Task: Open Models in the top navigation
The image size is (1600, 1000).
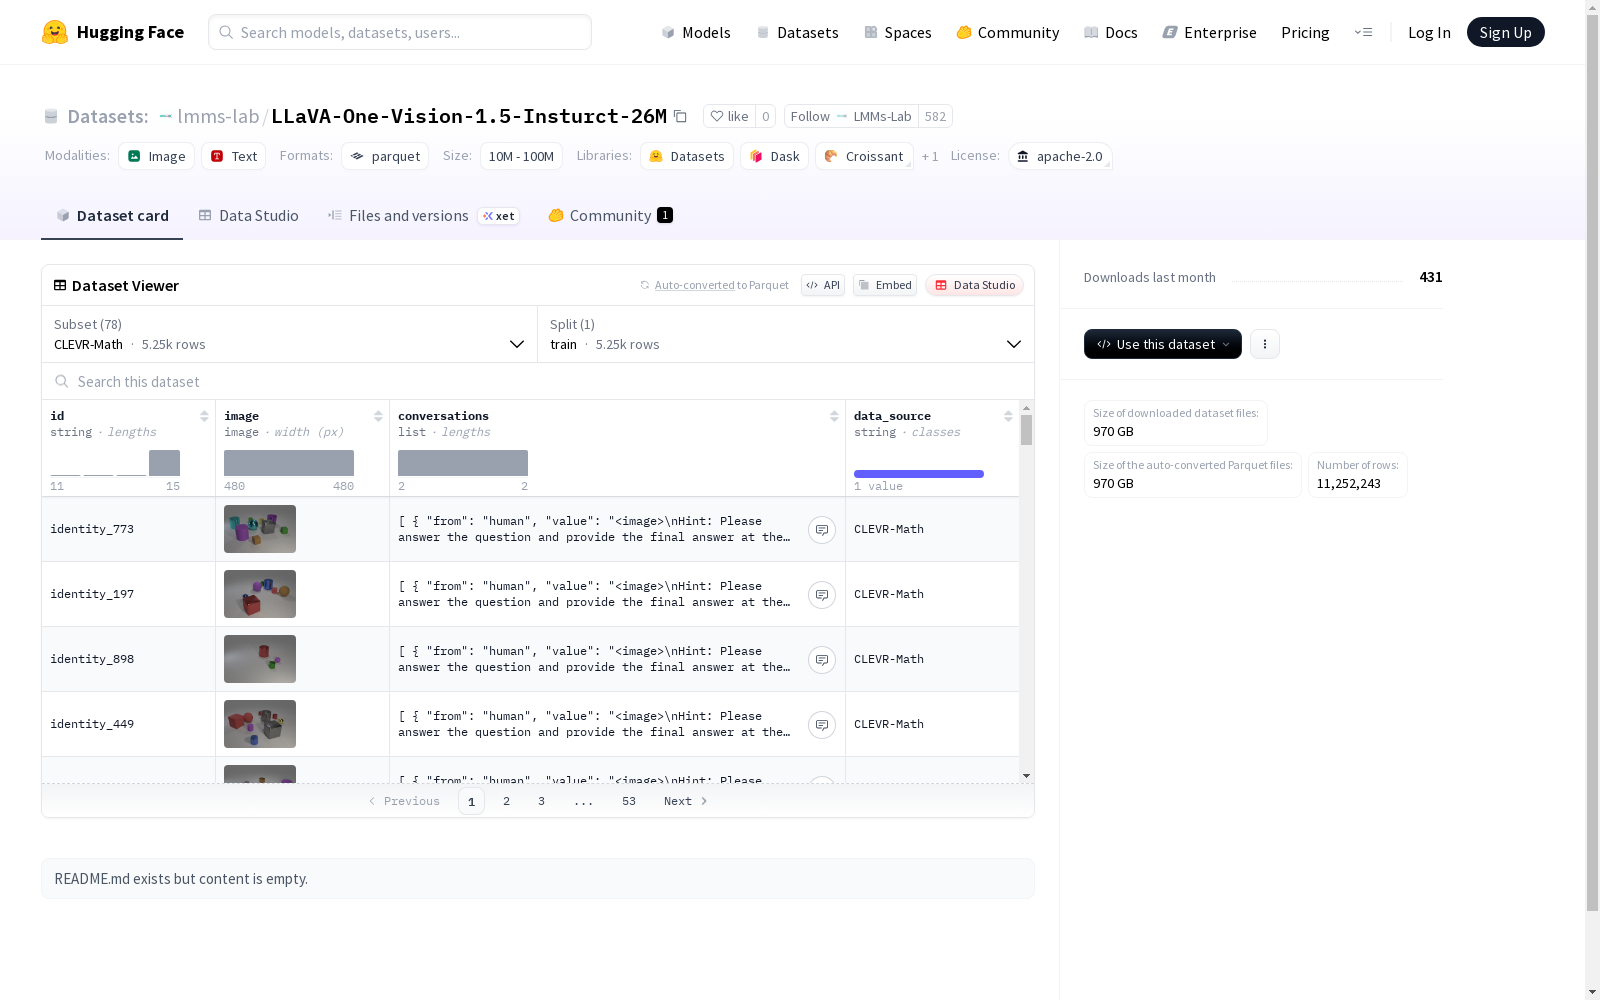Action: tap(696, 32)
